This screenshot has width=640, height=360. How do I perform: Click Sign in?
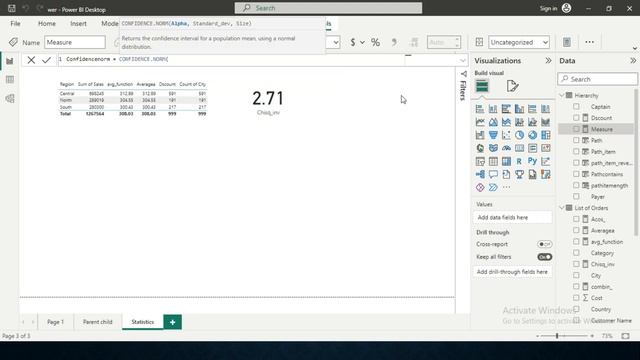point(548,8)
